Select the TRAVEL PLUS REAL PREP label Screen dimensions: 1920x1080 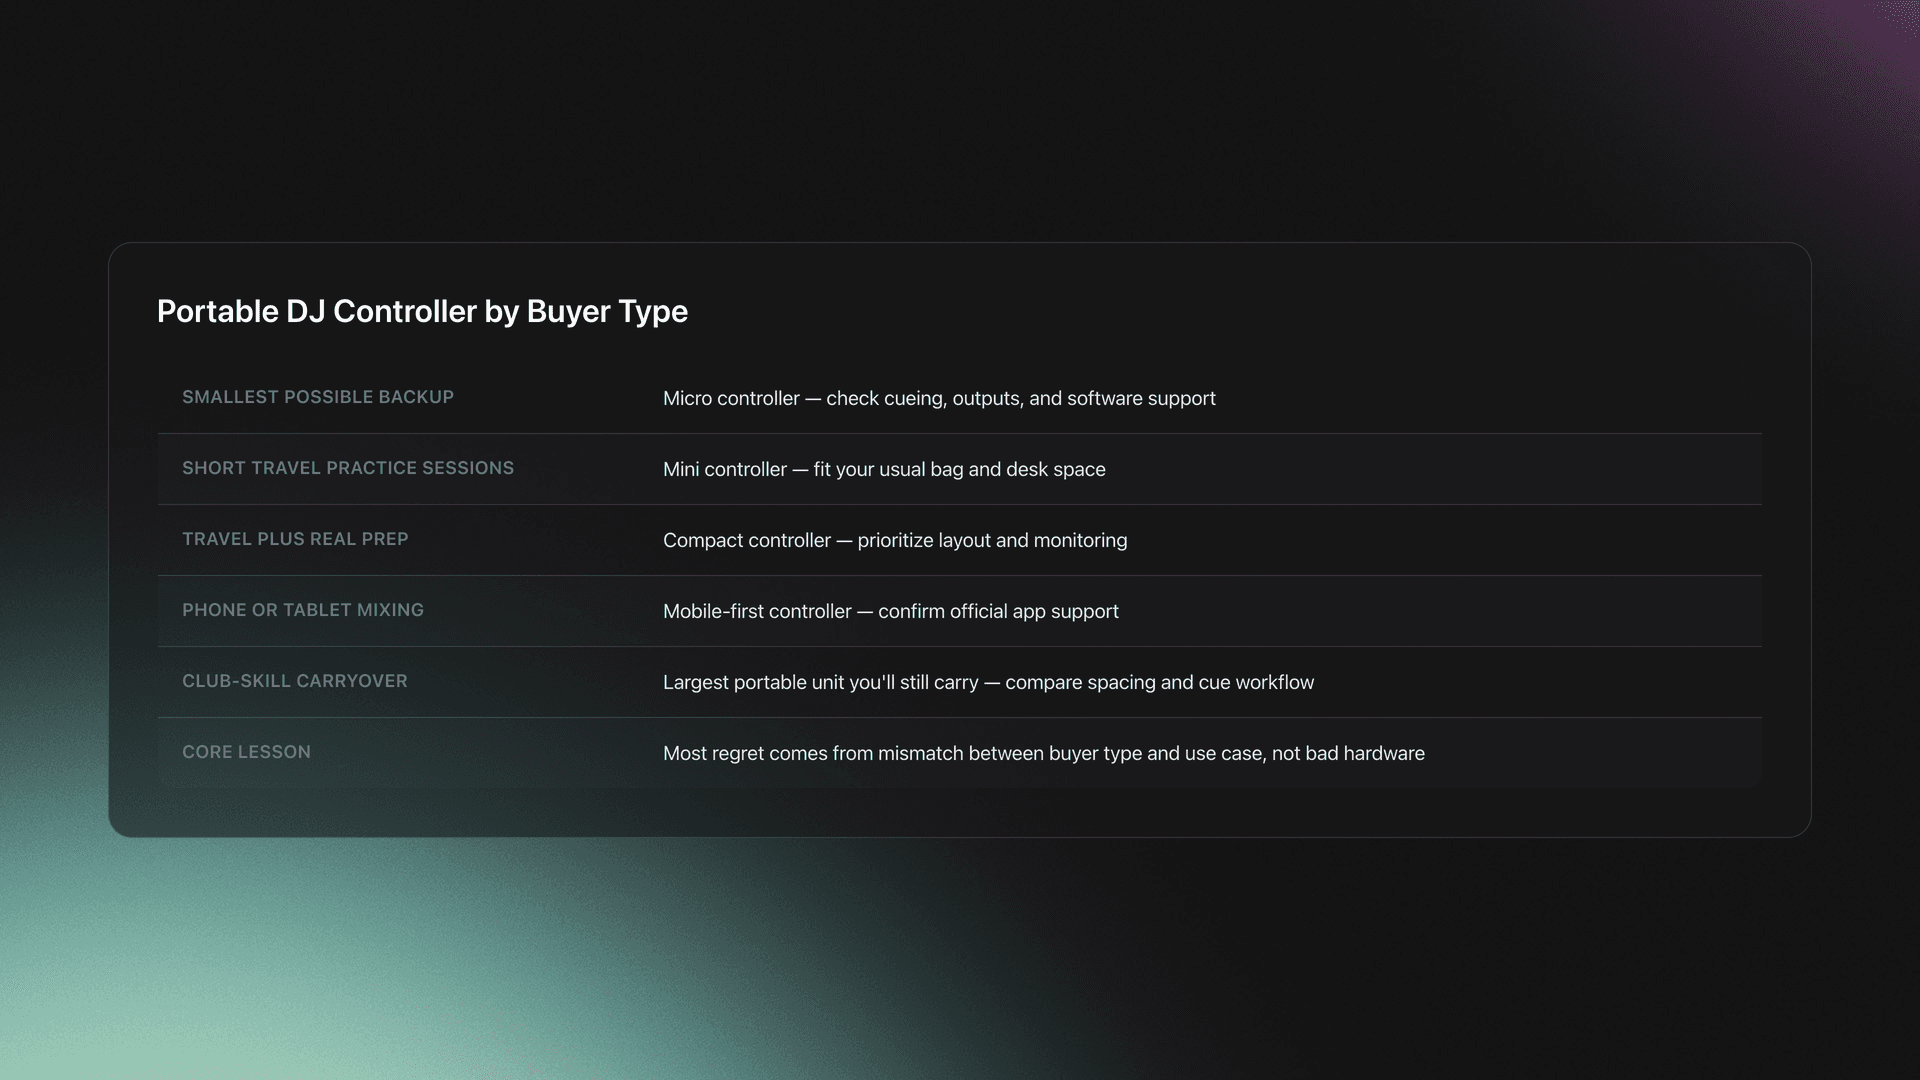(295, 539)
